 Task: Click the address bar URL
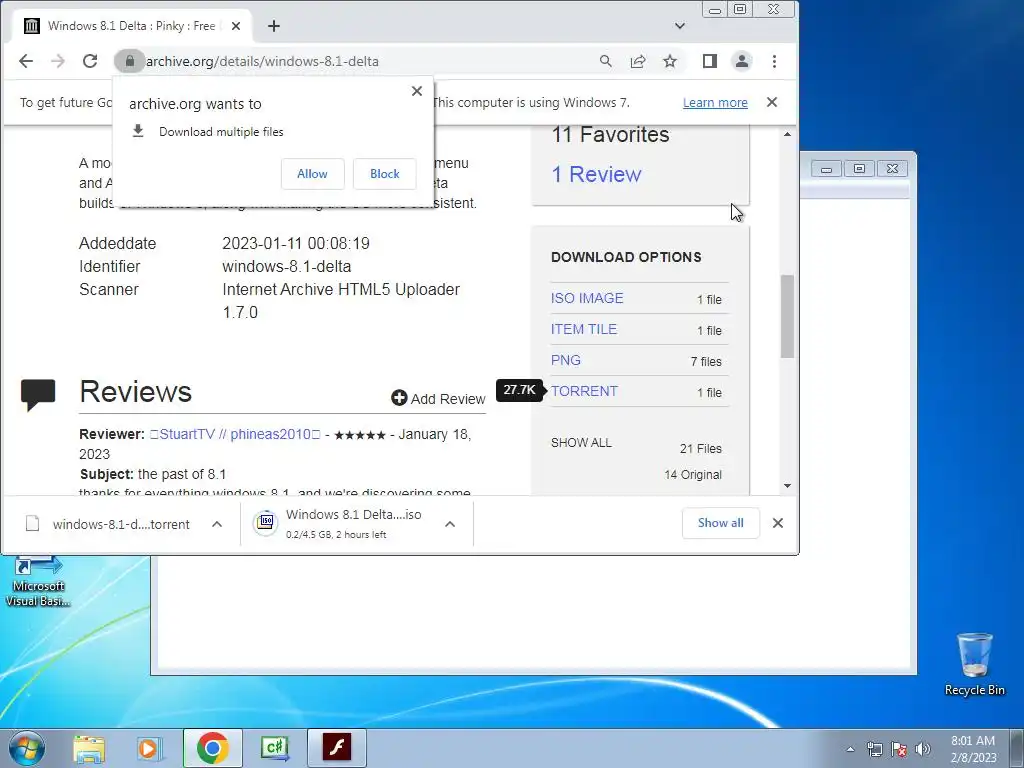[263, 61]
